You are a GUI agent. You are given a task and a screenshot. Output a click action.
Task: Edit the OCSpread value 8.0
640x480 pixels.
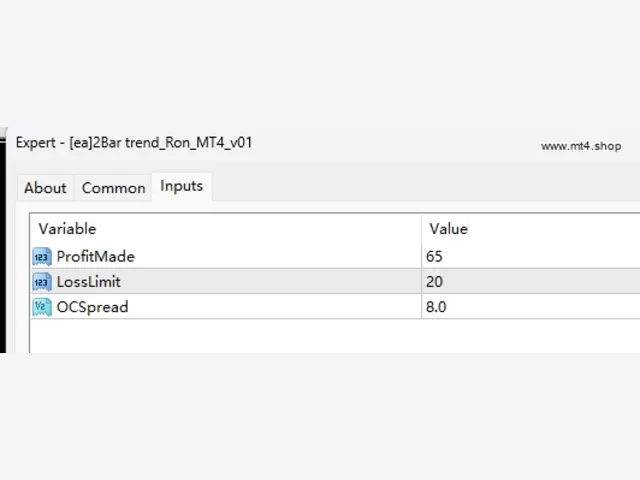pos(436,307)
